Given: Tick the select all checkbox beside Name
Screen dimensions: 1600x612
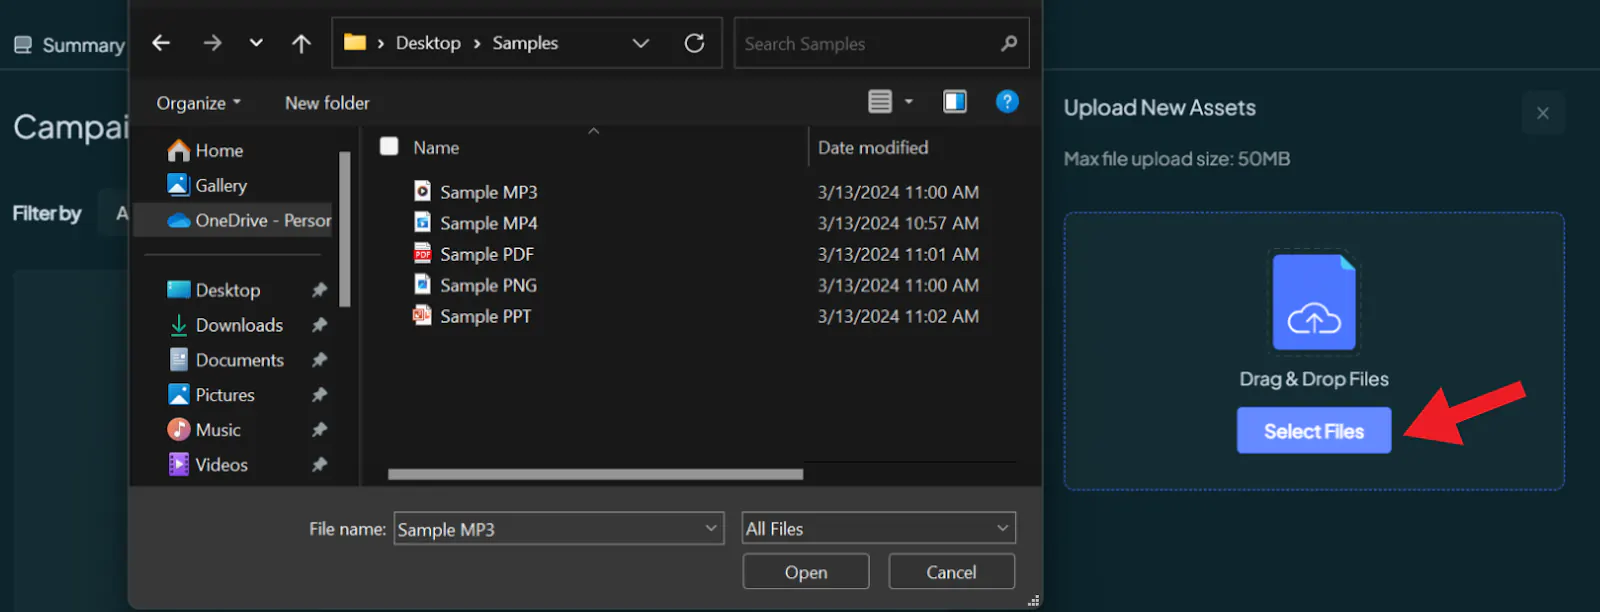Looking at the screenshot, I should [x=389, y=146].
